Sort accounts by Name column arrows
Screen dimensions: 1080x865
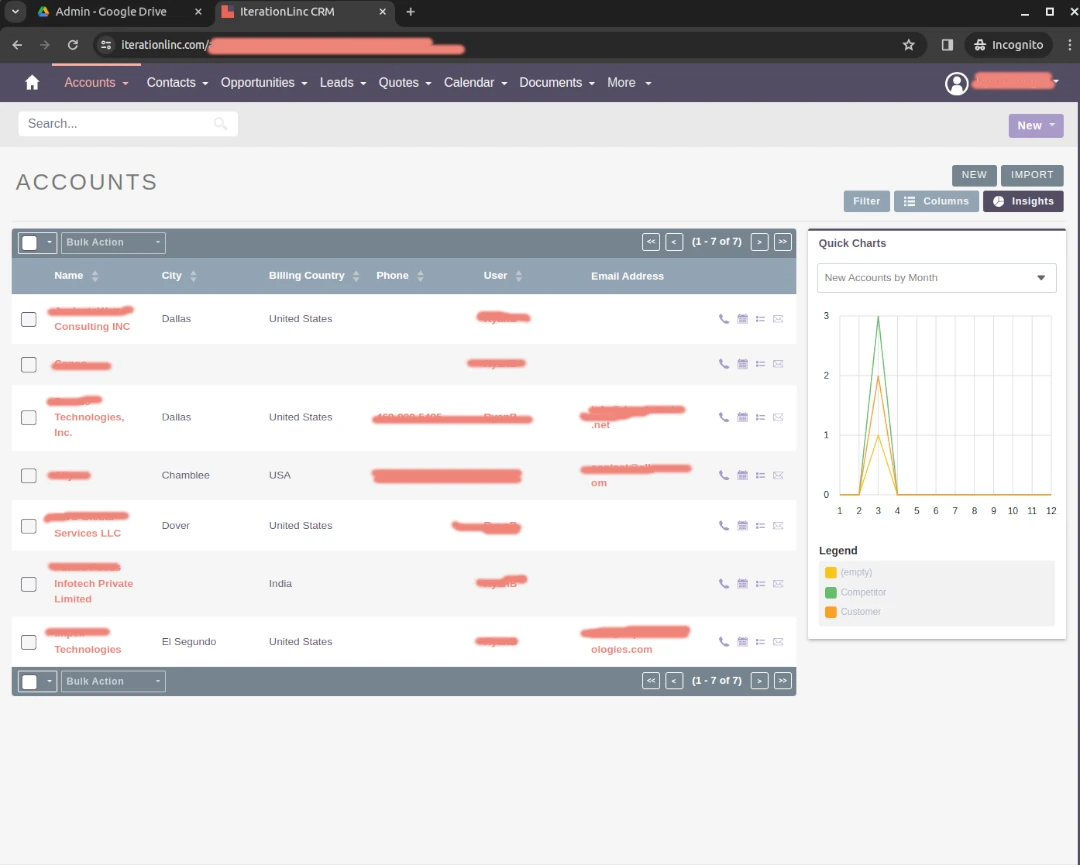point(95,276)
